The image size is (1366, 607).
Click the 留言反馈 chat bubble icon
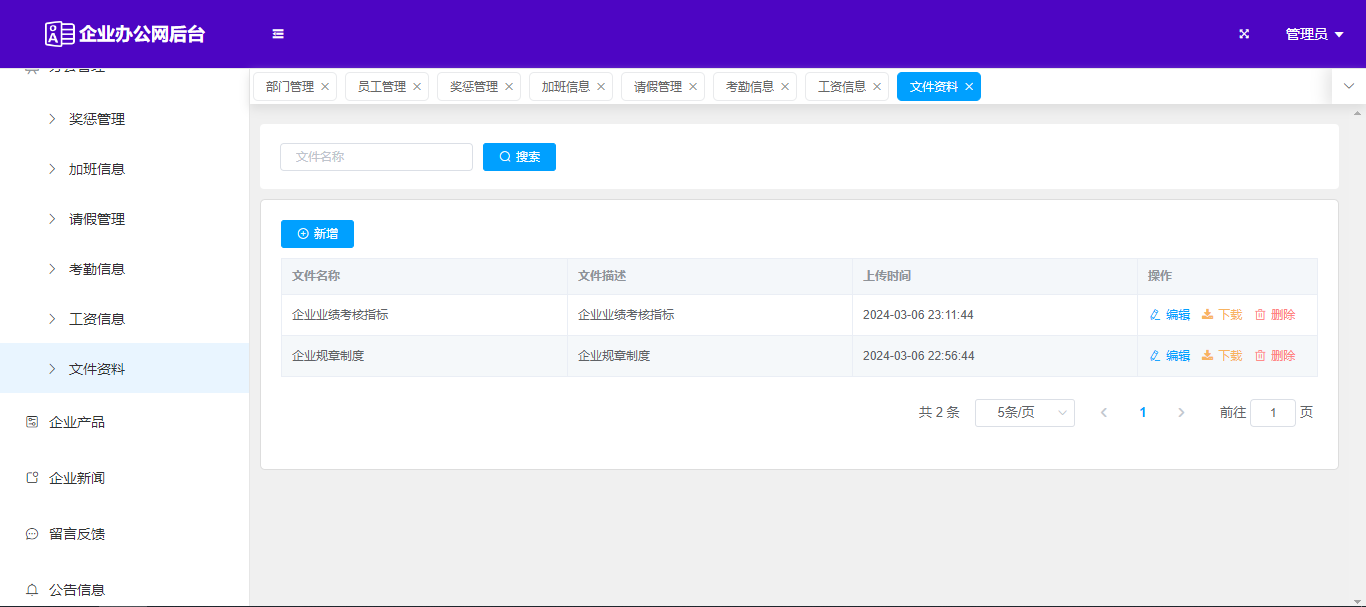[x=32, y=534]
